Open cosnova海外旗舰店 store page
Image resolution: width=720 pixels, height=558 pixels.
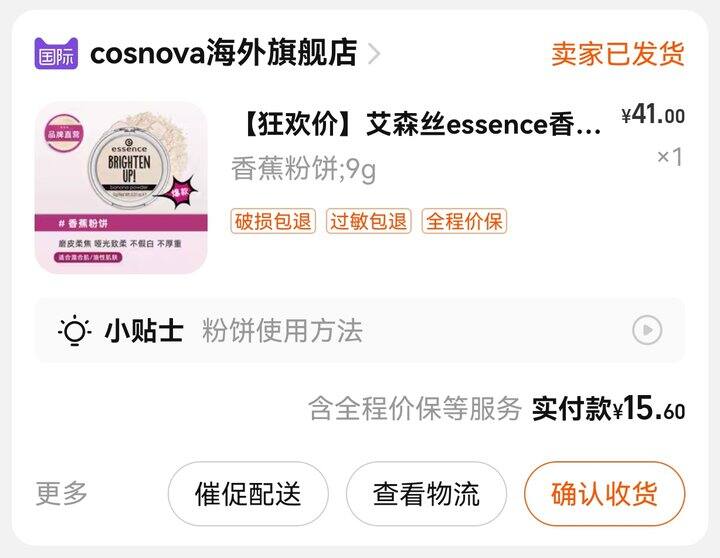(x=223, y=53)
